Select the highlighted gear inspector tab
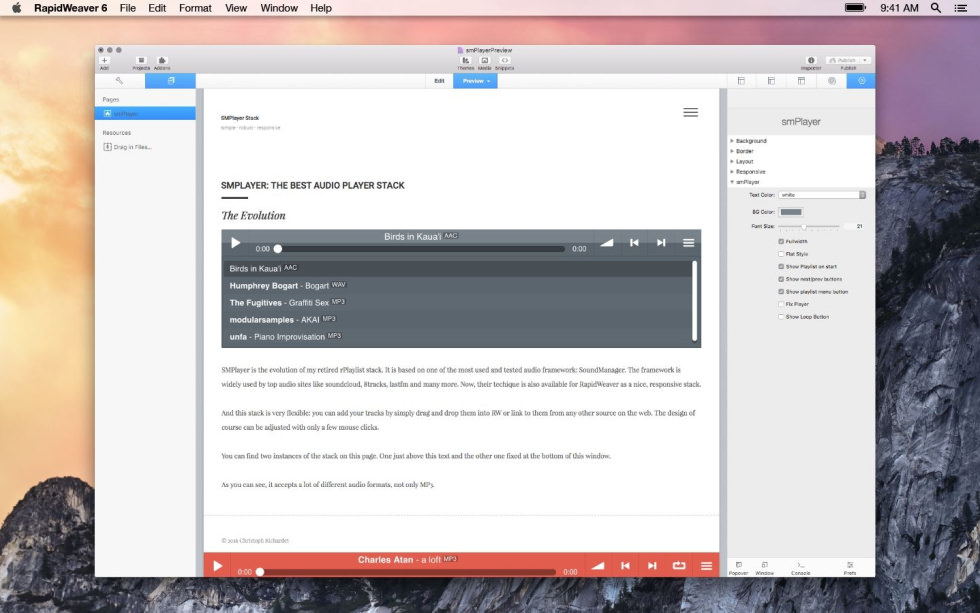 point(861,81)
